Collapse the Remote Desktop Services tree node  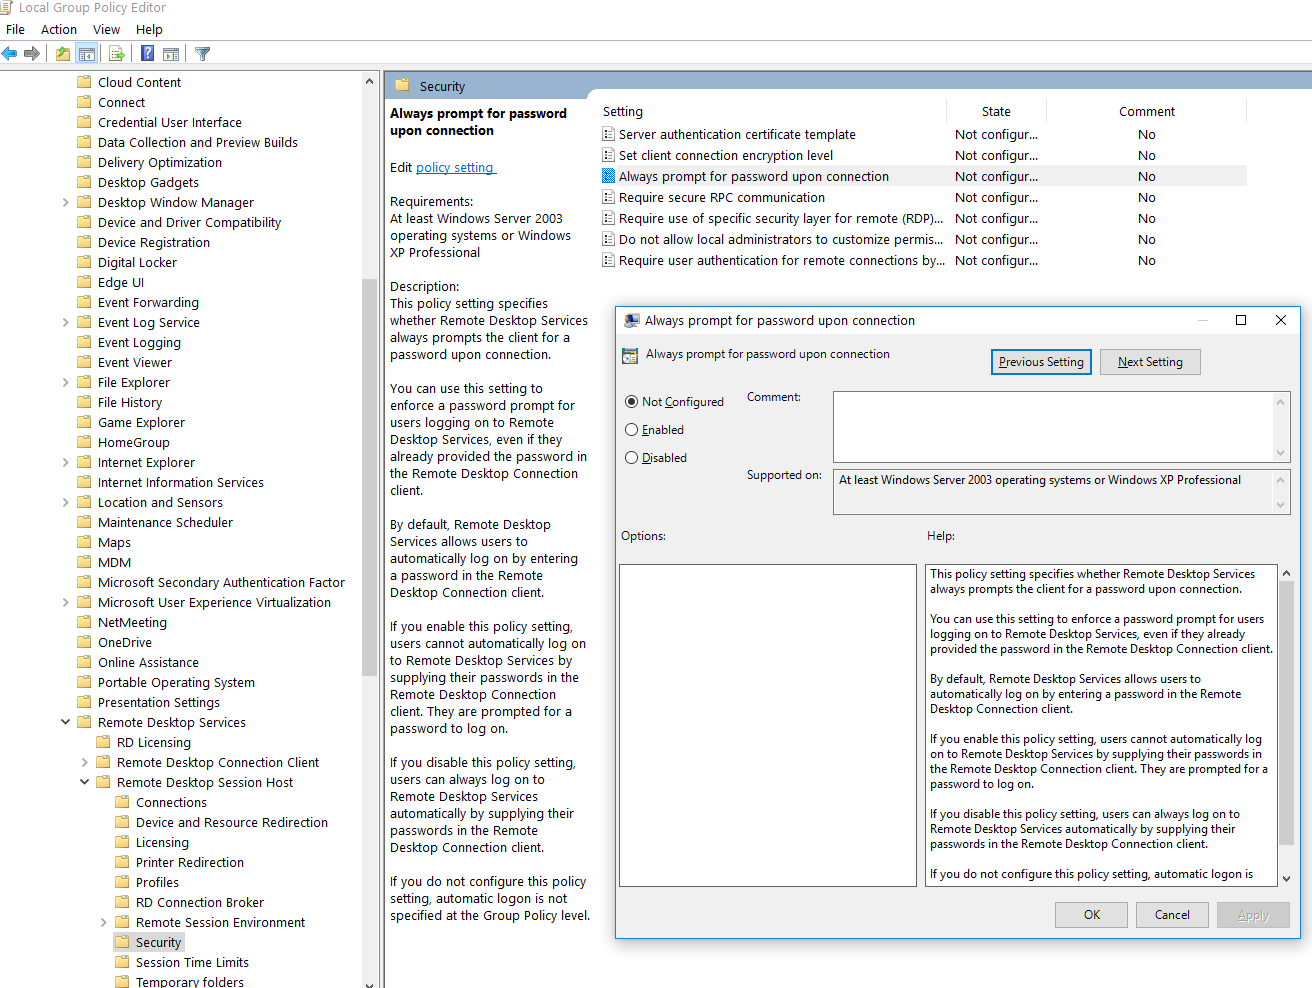(x=66, y=722)
